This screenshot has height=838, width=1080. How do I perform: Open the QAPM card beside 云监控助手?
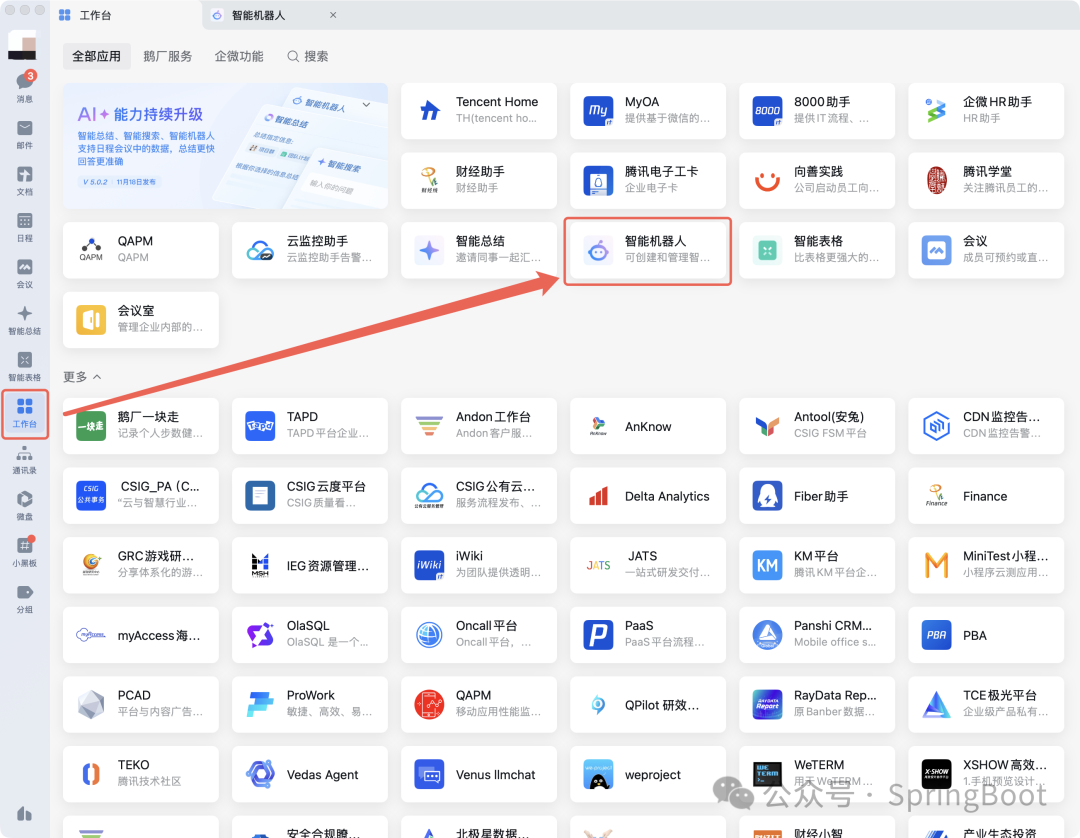coord(141,249)
